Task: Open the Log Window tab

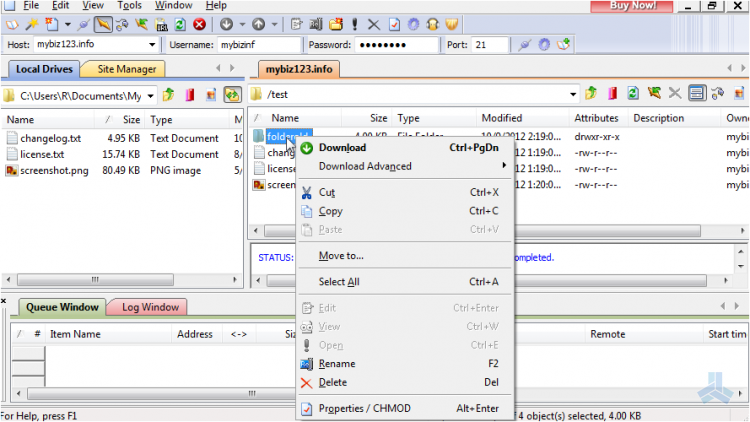Action: point(149,308)
